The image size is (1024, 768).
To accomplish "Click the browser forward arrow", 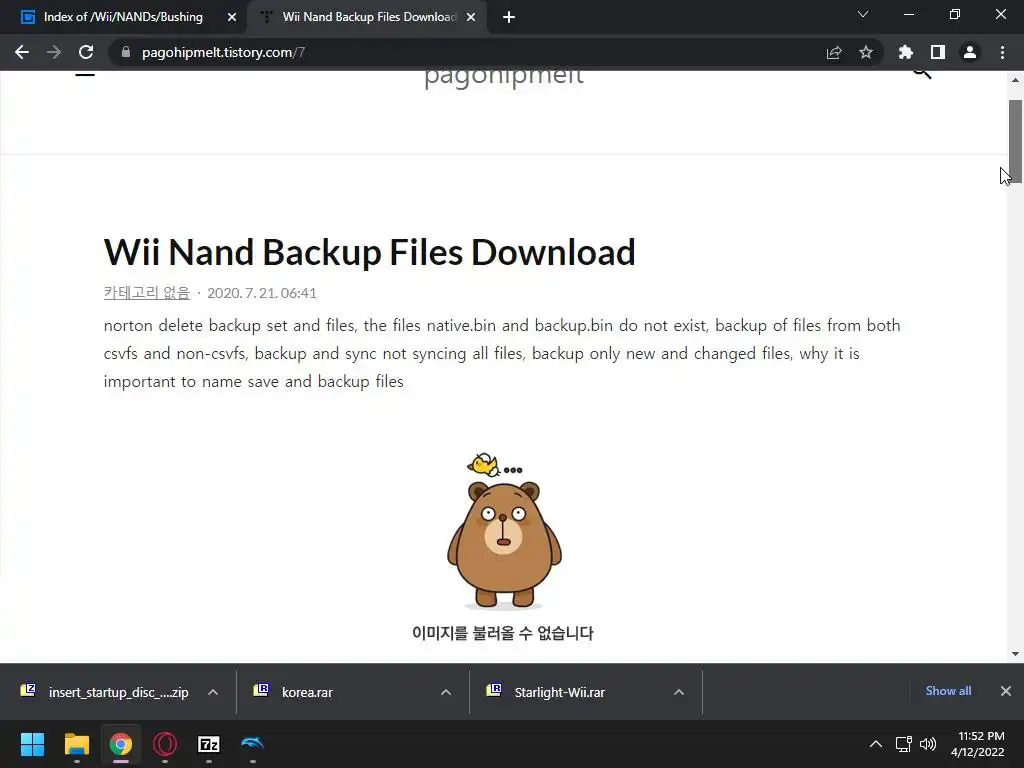I will click(x=54, y=52).
